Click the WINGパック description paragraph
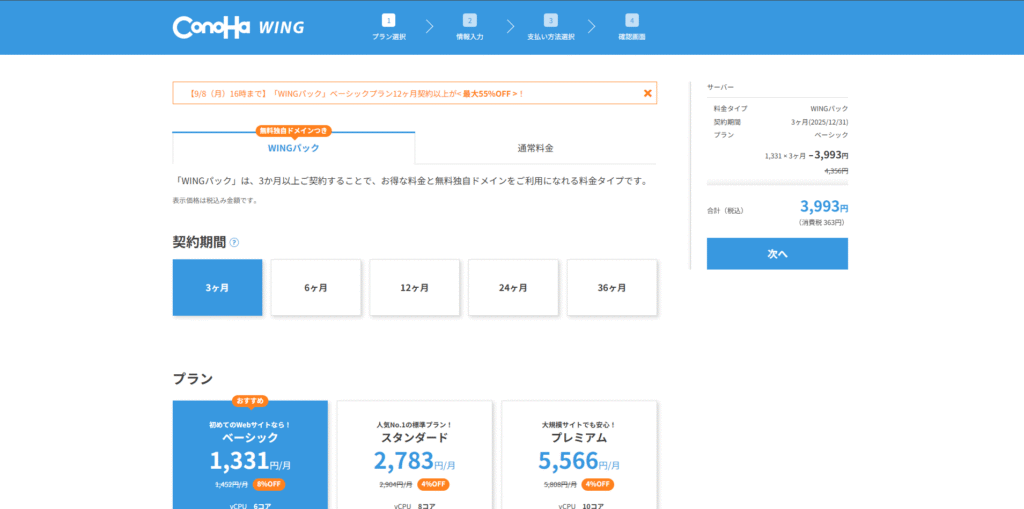The height and width of the screenshot is (509, 1024). coord(411,181)
